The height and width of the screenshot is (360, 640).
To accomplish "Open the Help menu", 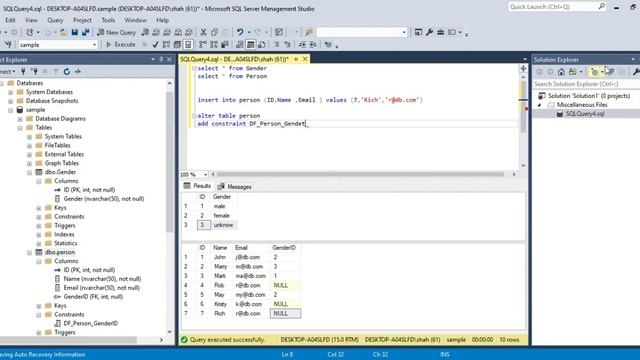I will pyautogui.click(x=162, y=20).
